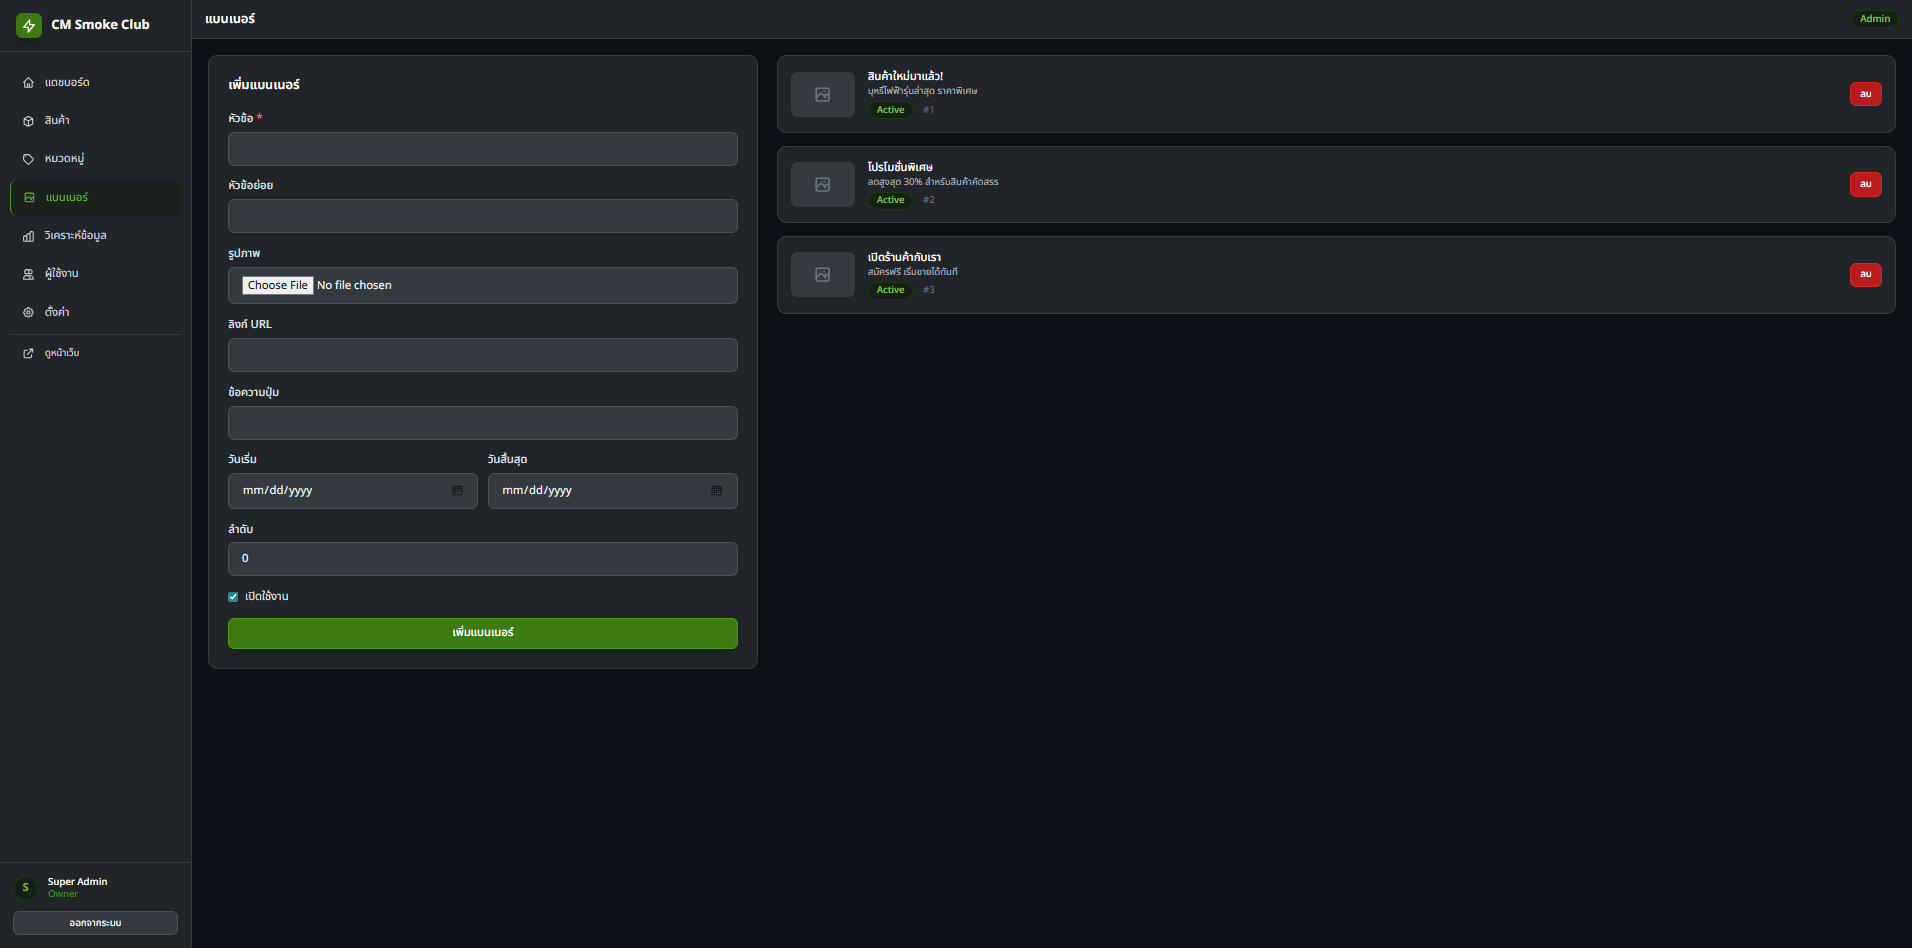Viewport: 1912px width, 948px height.
Task: Click the green เพิ่มแบนเนอร์ submit button
Action: pyautogui.click(x=483, y=633)
